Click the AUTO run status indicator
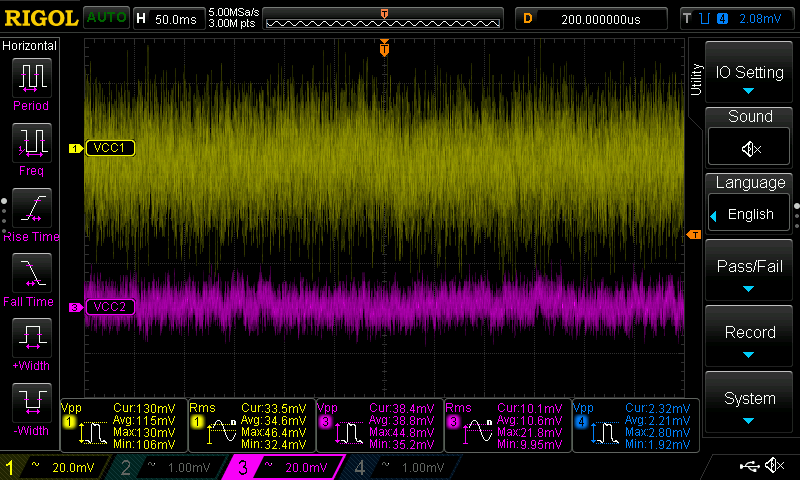The image size is (800, 480). [106, 18]
